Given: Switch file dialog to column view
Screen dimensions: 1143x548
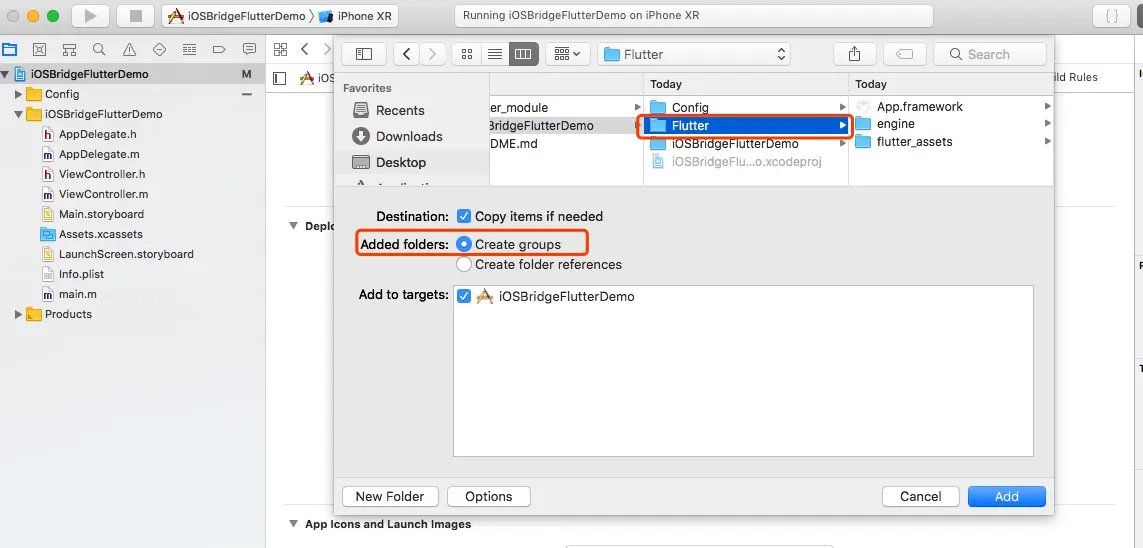Looking at the screenshot, I should [523, 54].
